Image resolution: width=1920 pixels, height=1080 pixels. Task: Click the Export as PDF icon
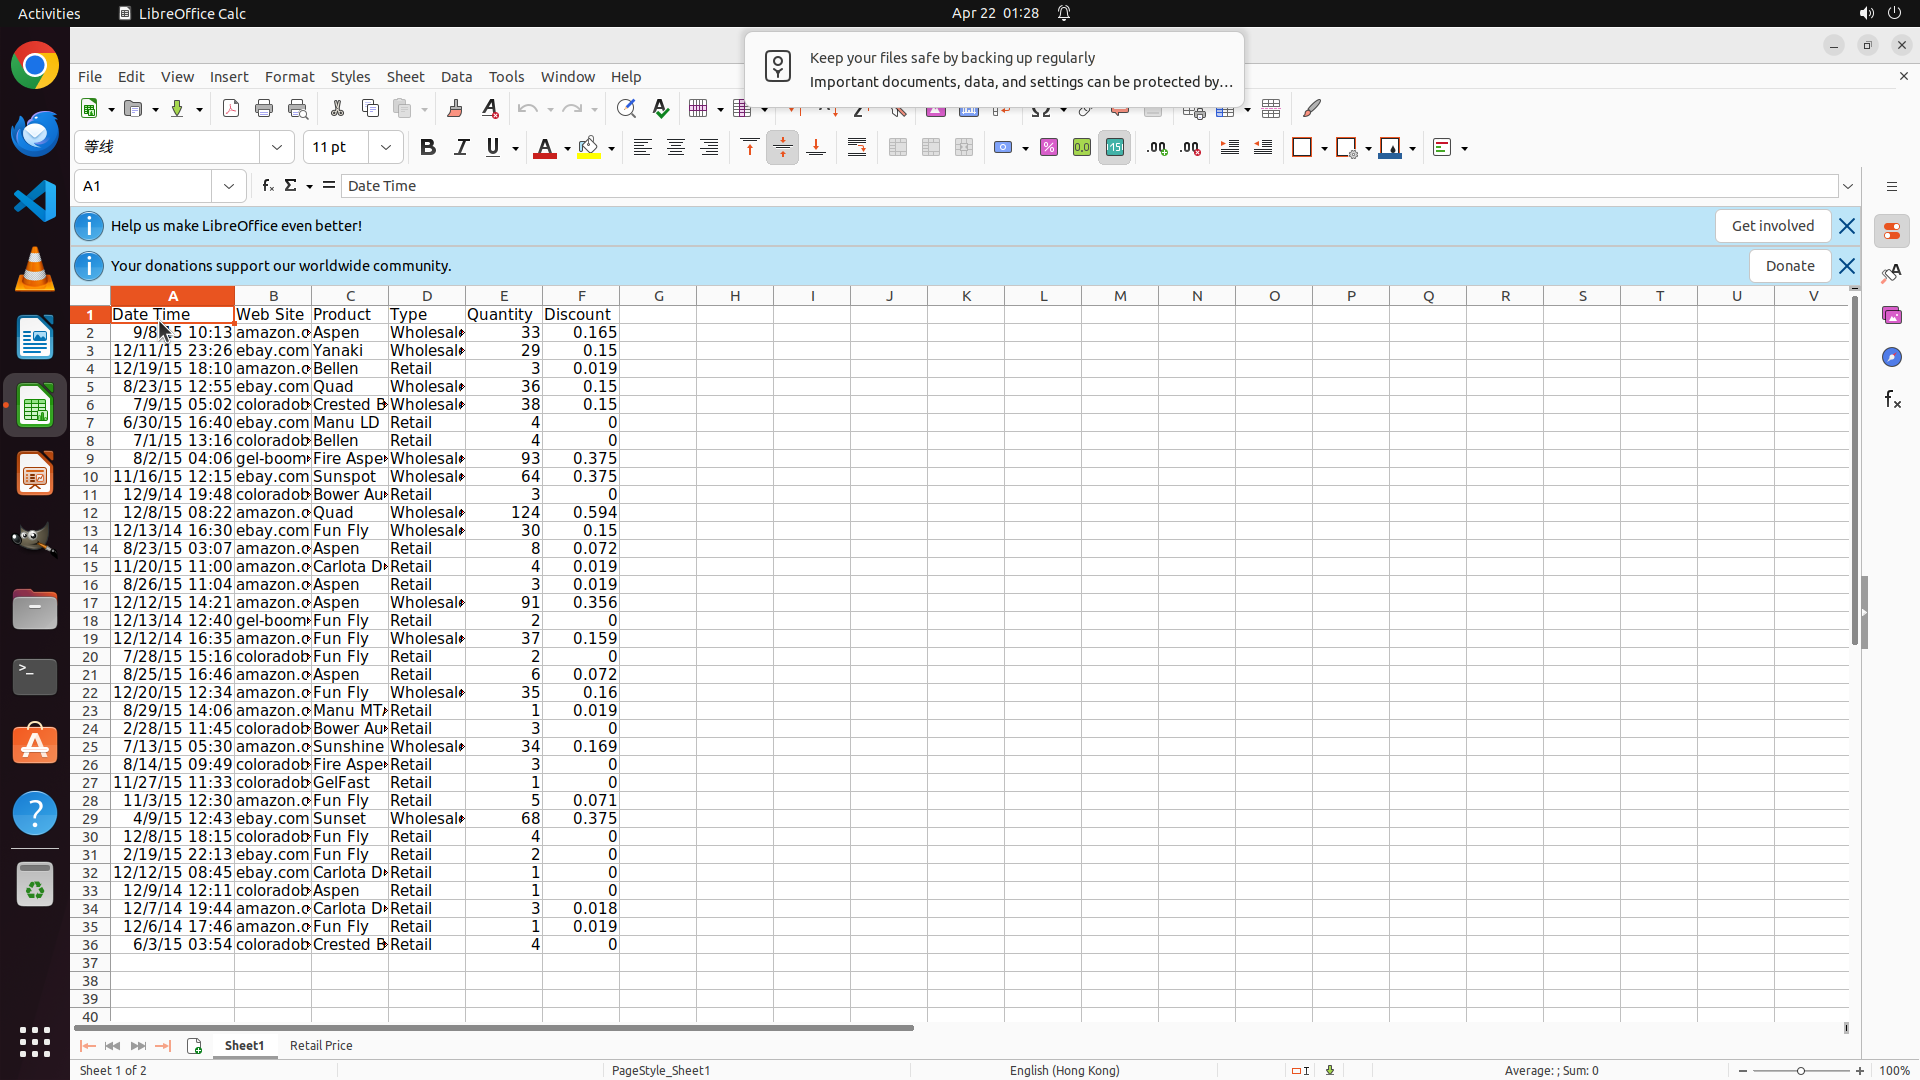point(231,109)
